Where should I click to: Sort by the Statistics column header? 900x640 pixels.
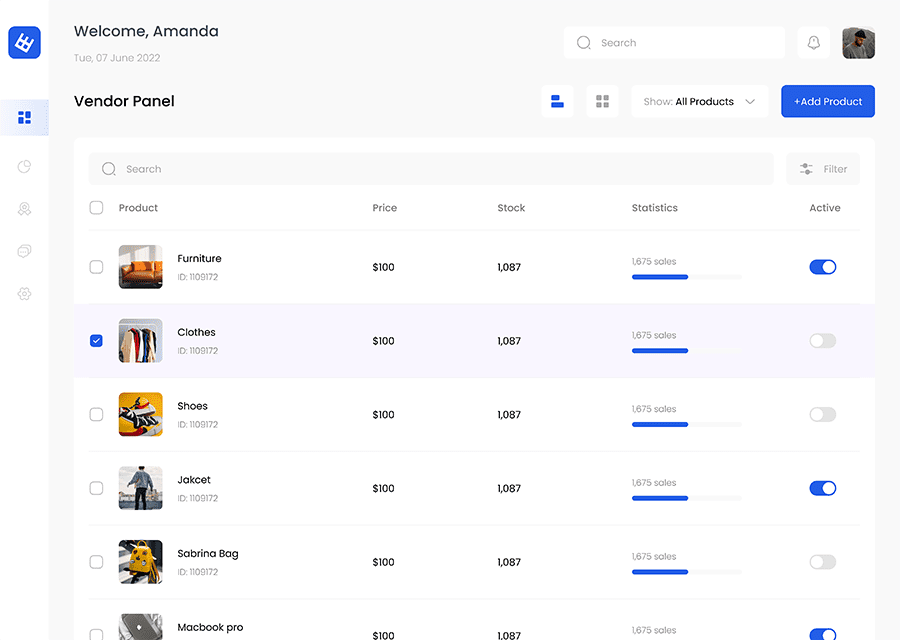[x=654, y=208]
